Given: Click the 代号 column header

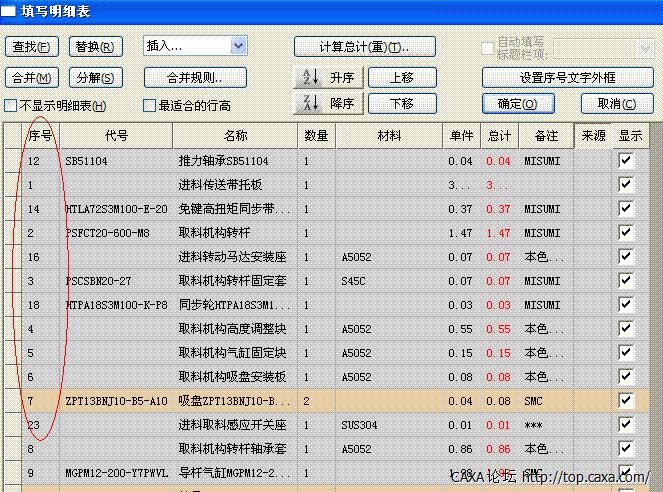Looking at the screenshot, I should (x=116, y=136).
